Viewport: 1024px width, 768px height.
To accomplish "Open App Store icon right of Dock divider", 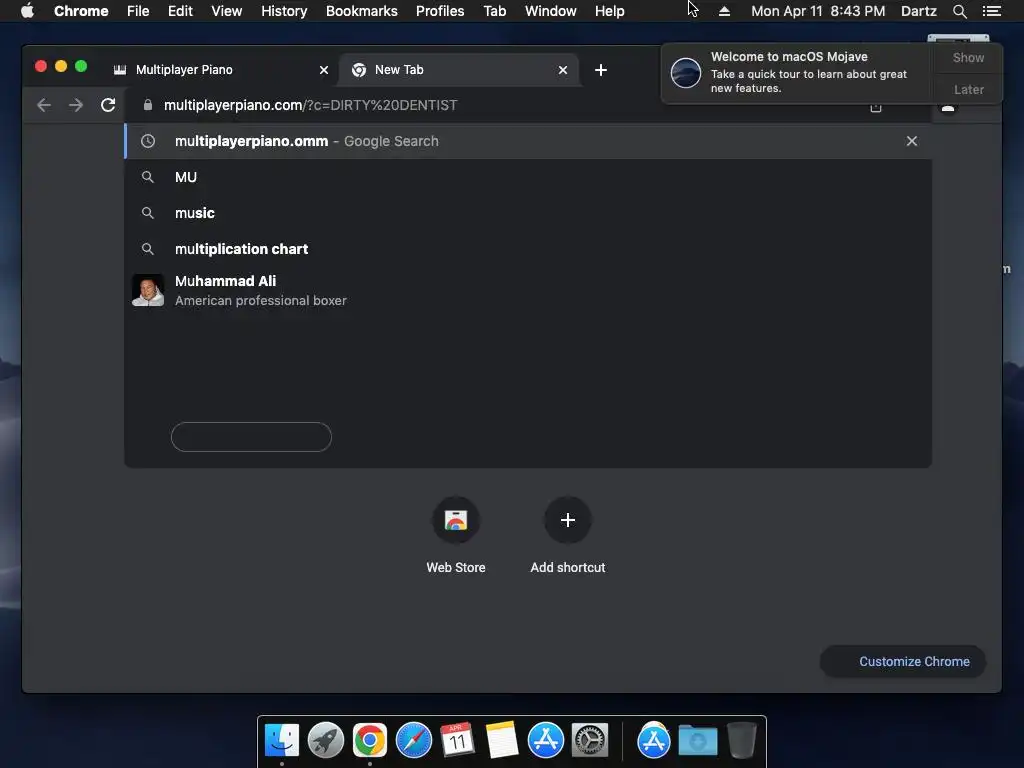I will [x=654, y=741].
